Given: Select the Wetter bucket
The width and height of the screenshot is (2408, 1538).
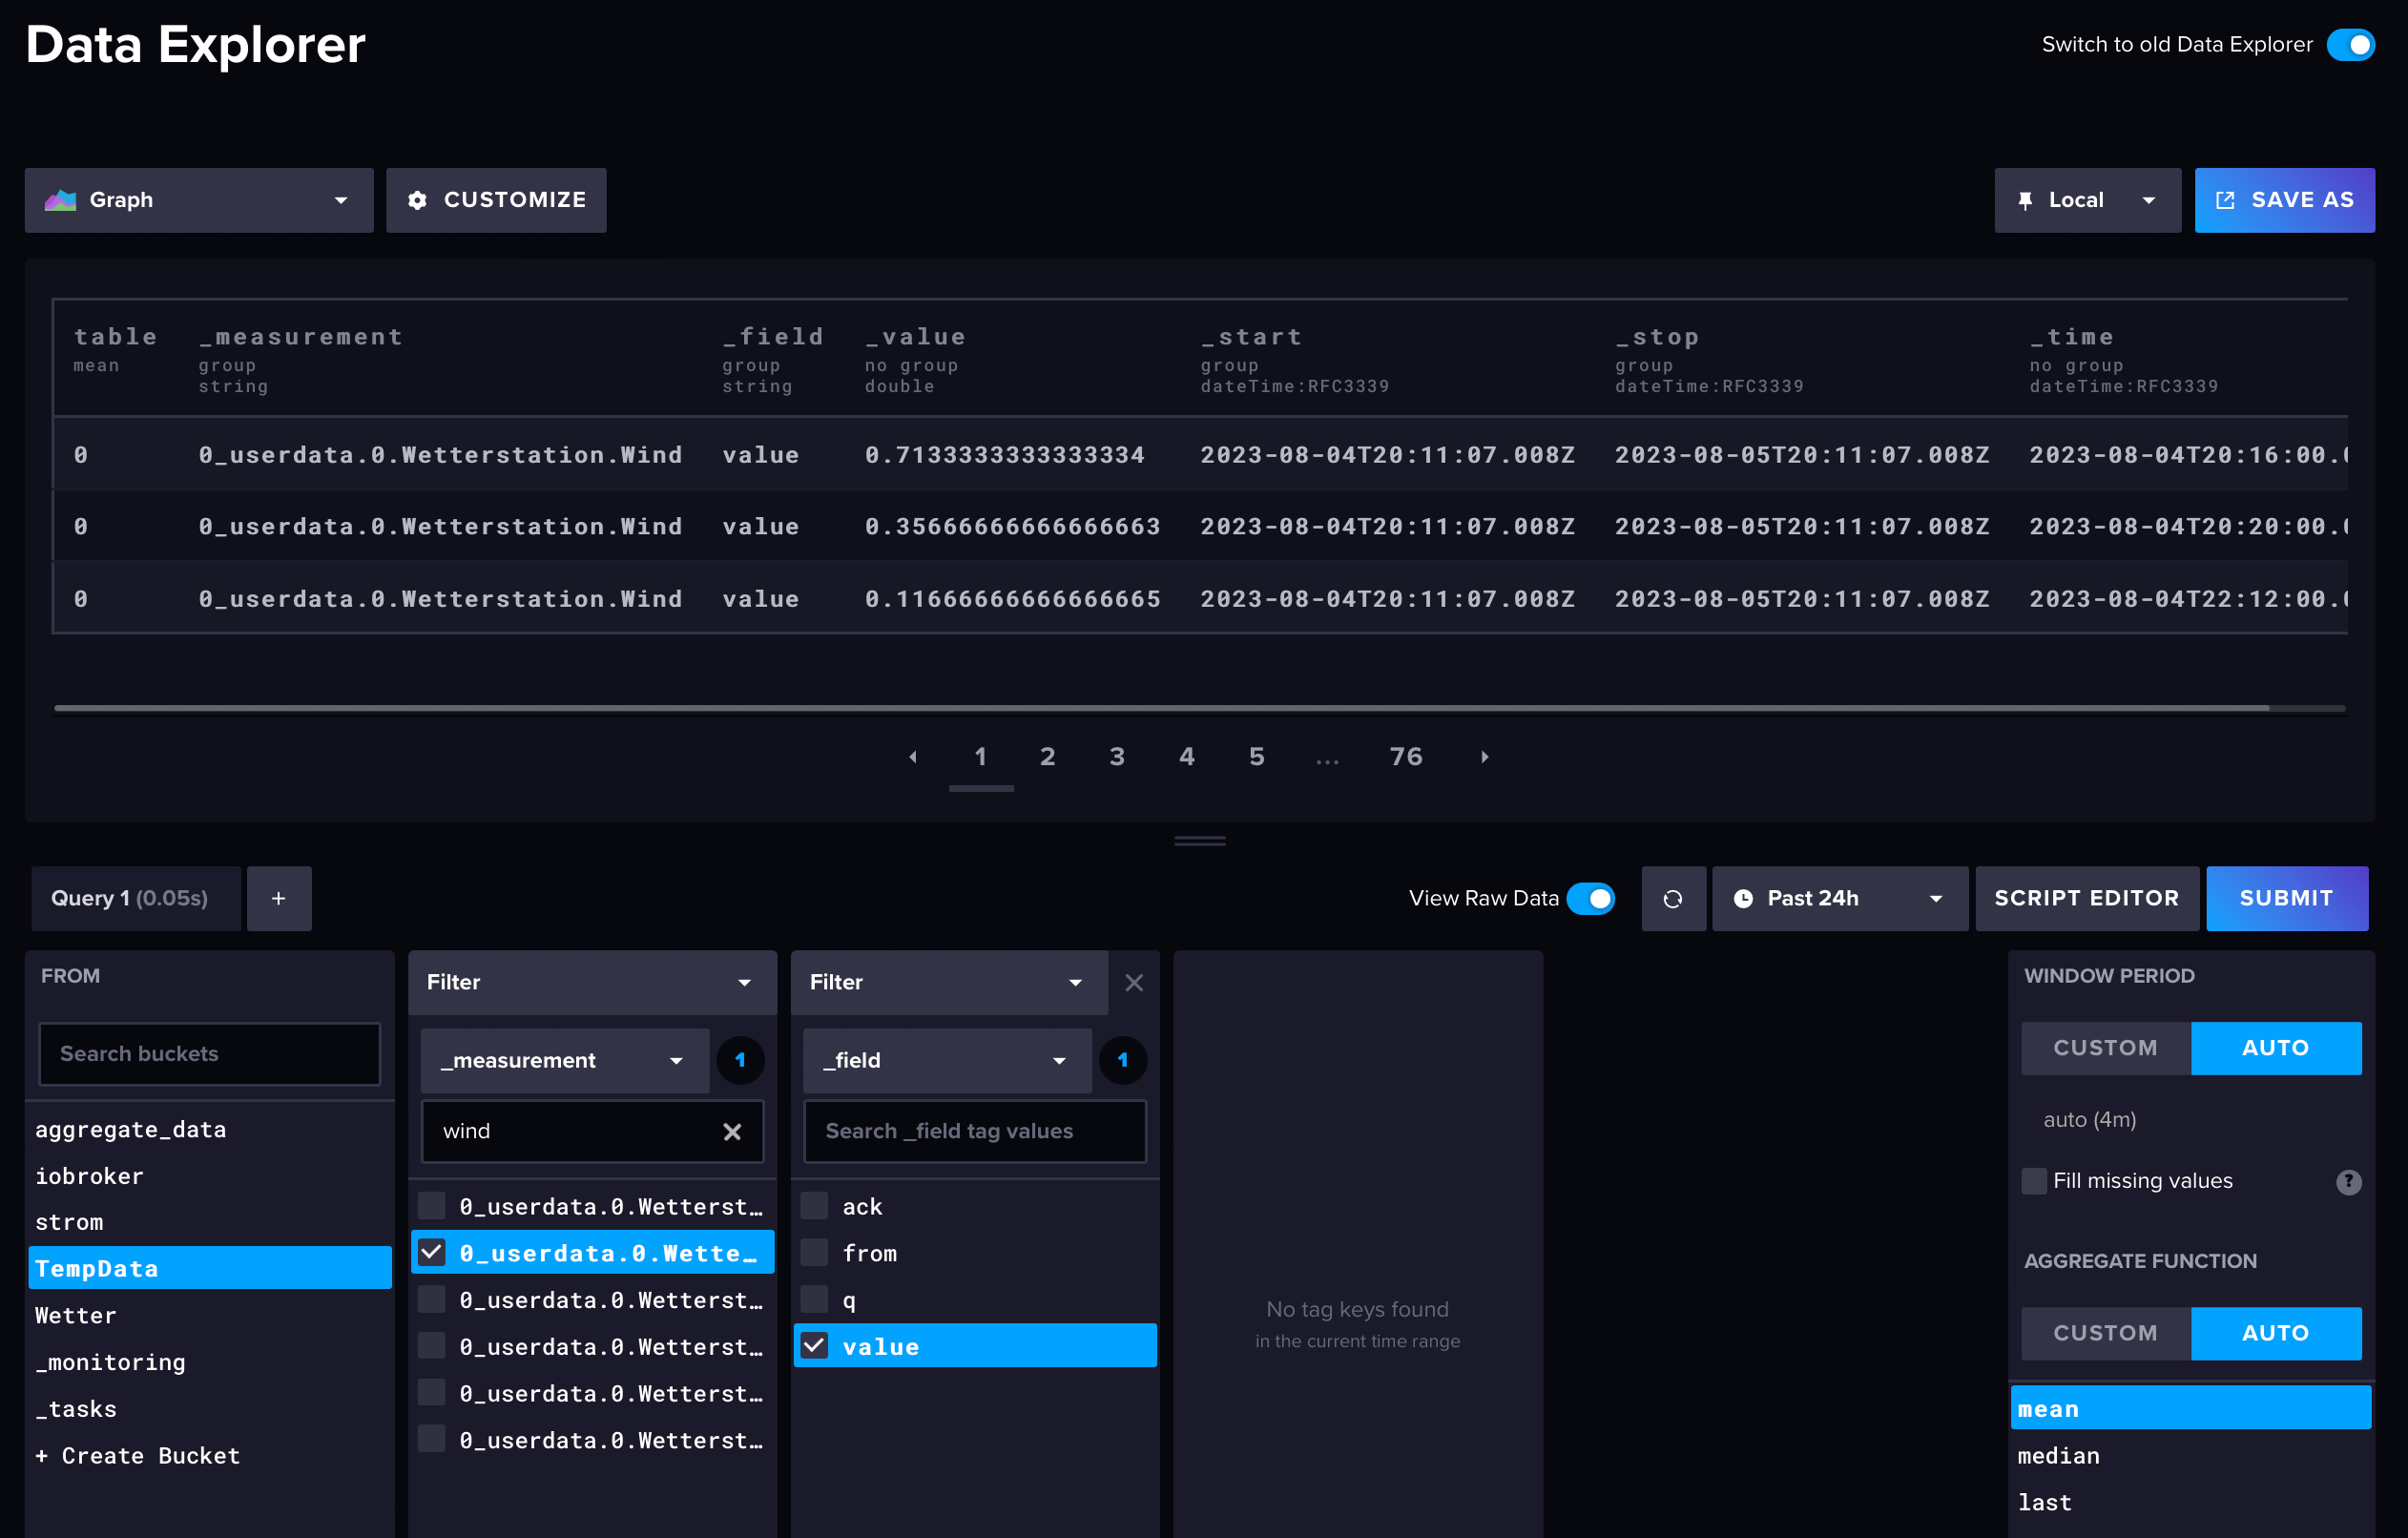Looking at the screenshot, I should pyautogui.click(x=209, y=1315).
